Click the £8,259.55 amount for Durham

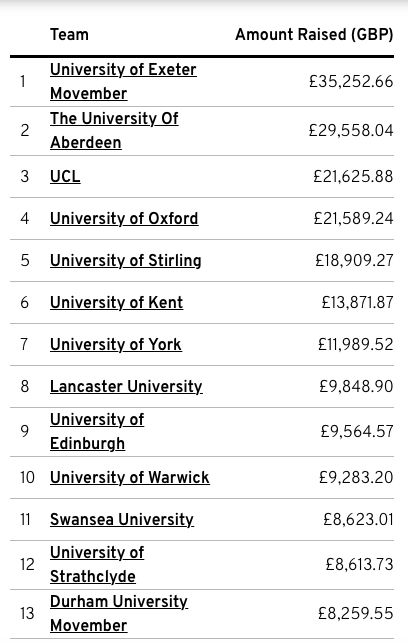(x=356, y=613)
